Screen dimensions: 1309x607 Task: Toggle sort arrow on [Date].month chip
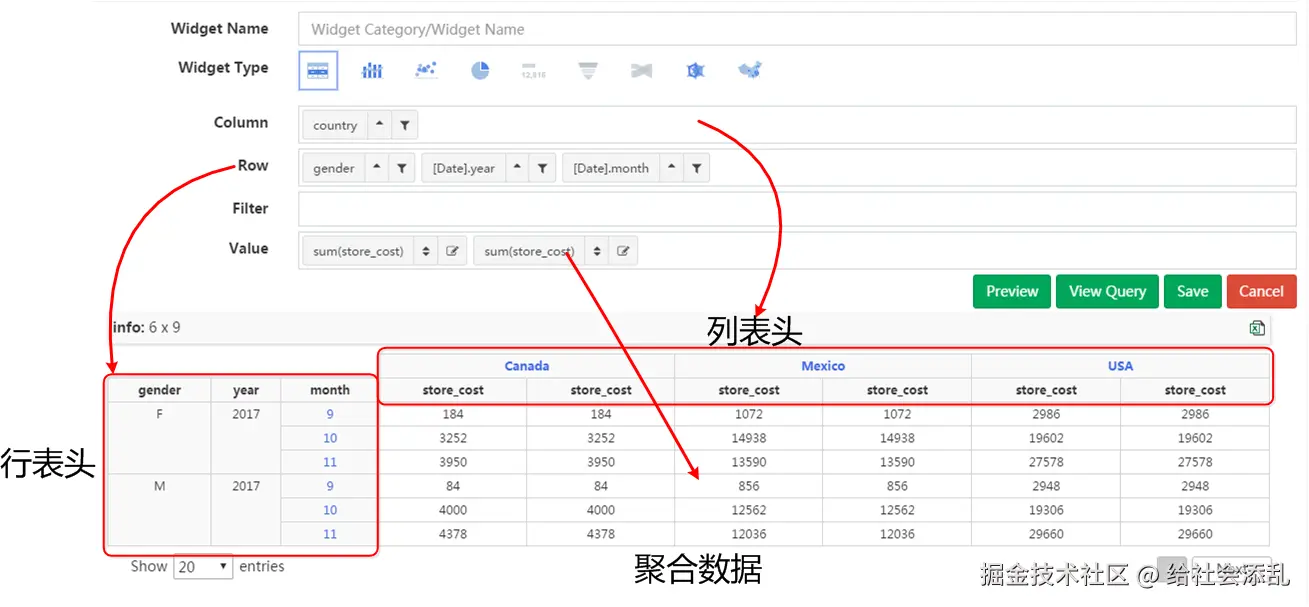click(x=672, y=169)
